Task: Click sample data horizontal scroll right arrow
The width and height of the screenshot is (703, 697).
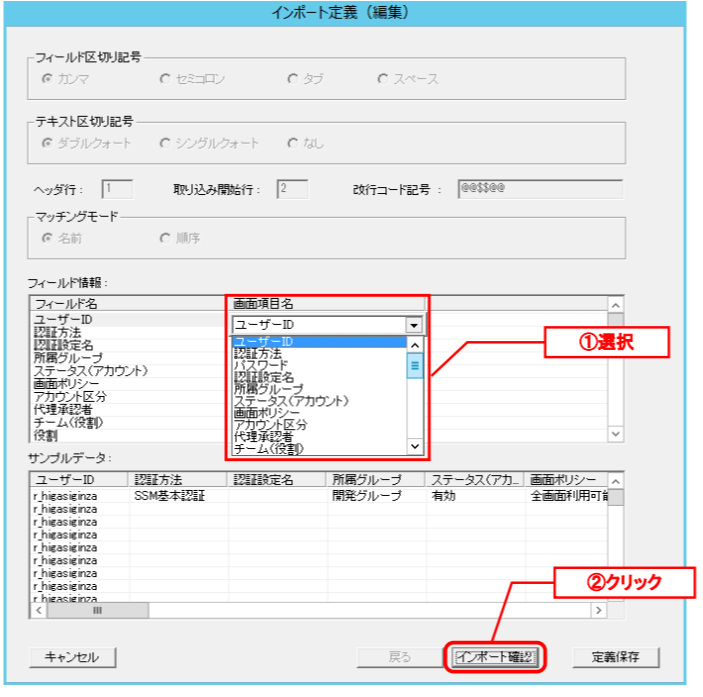Action: [599, 610]
